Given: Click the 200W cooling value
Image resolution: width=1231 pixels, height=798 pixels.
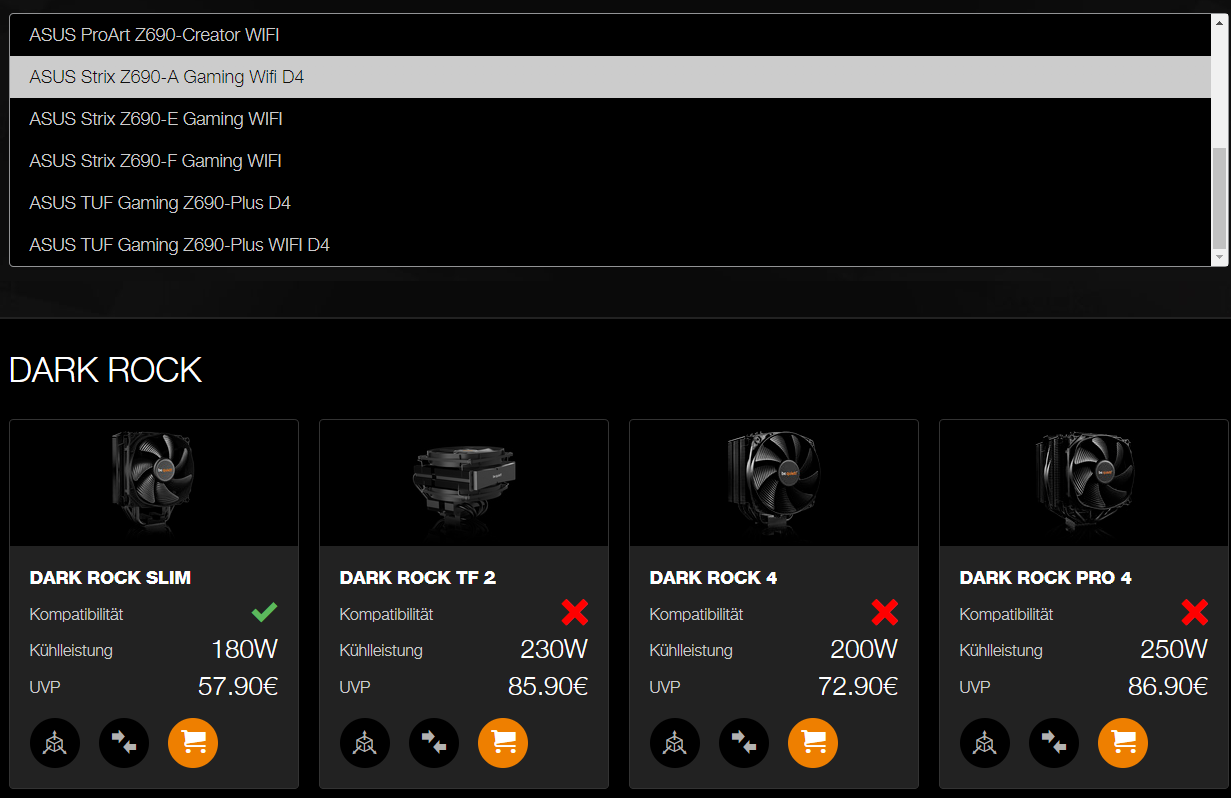Looking at the screenshot, I should pyautogui.click(x=864, y=649).
